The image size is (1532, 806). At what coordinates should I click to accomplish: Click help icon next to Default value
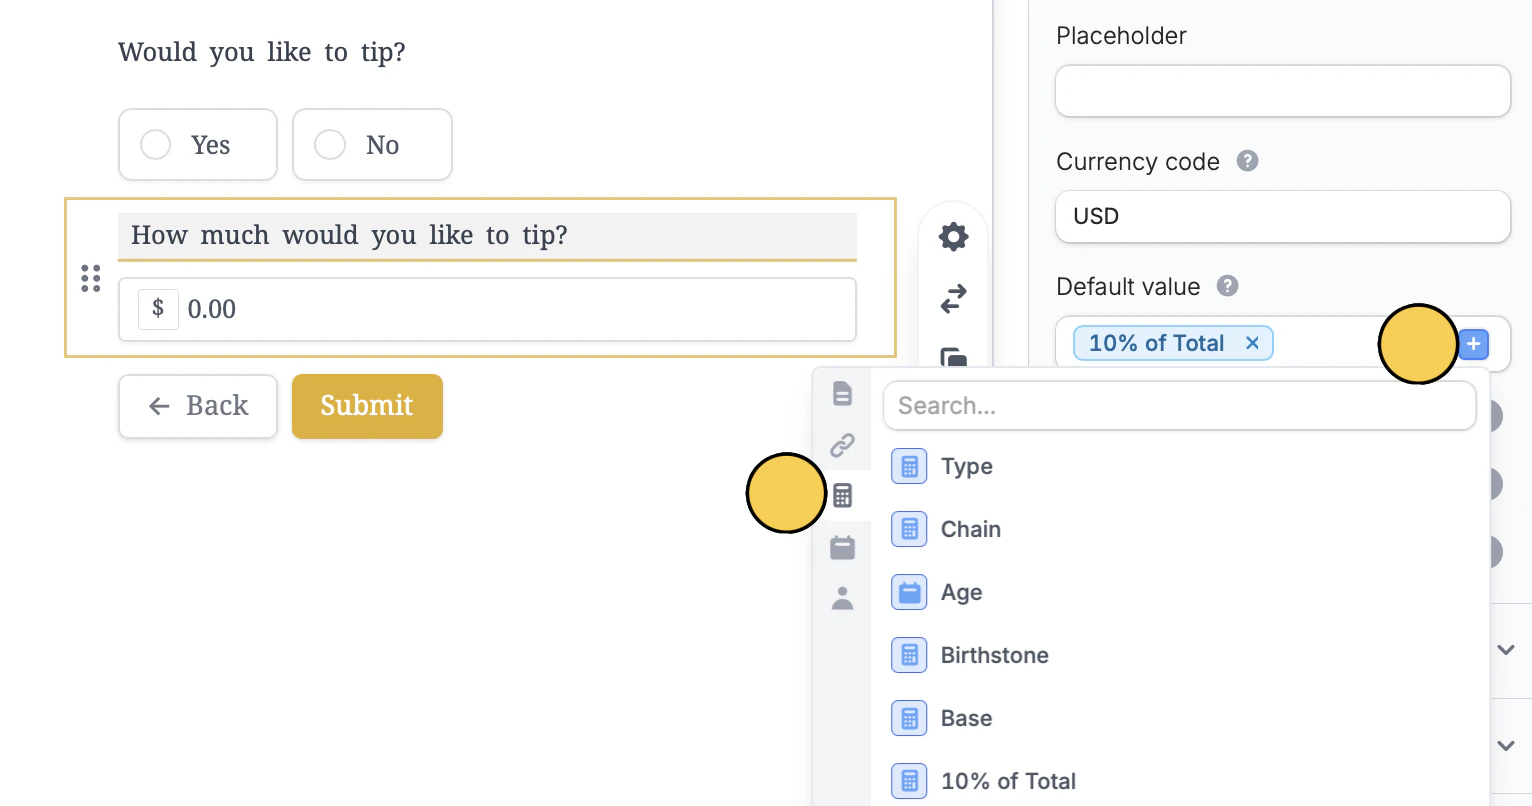coord(1227,286)
